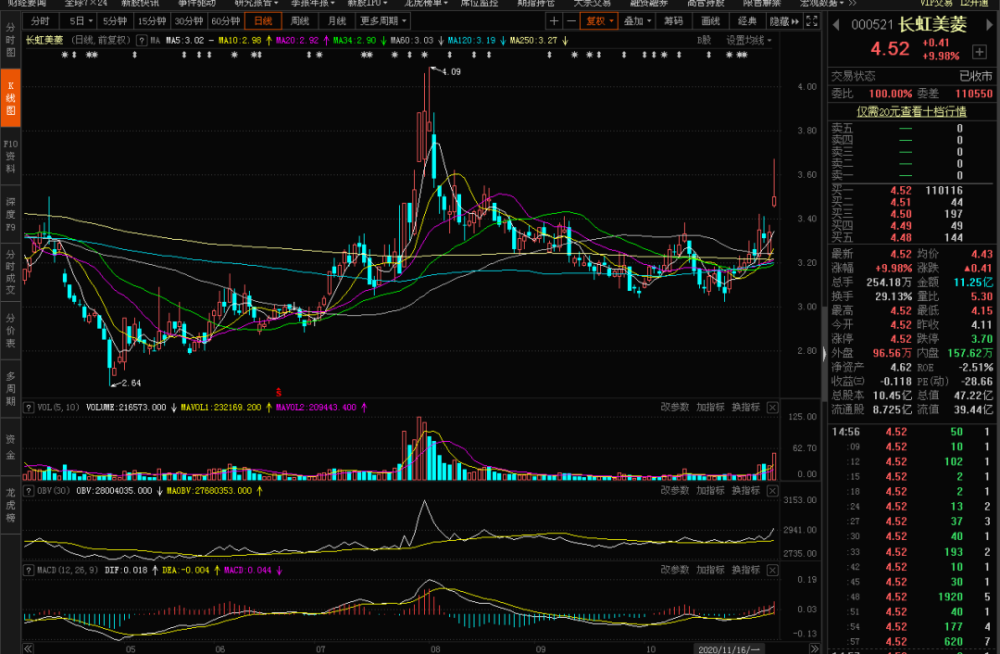Add 长虹美菱 to watchlist with plus box
Image resolution: width=1000 pixels, height=654 pixels.
[x=980, y=52]
